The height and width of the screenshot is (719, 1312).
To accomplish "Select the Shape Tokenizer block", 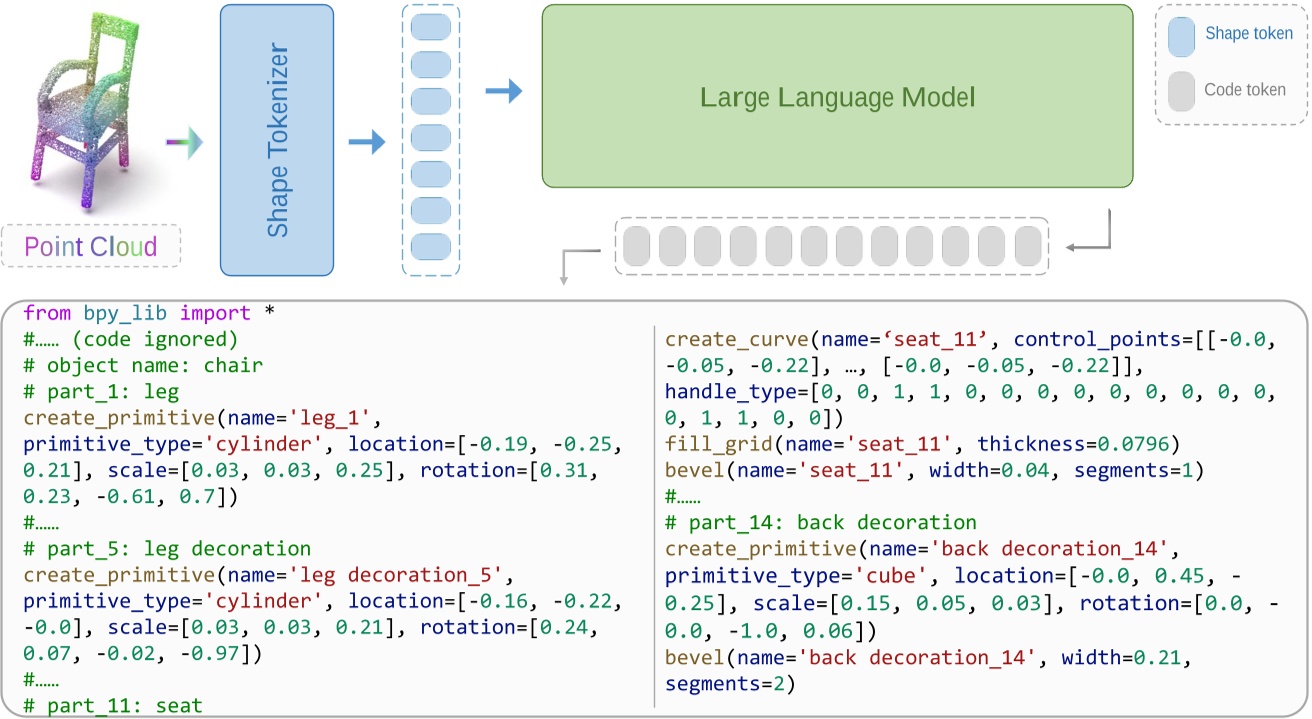I will (x=277, y=140).
